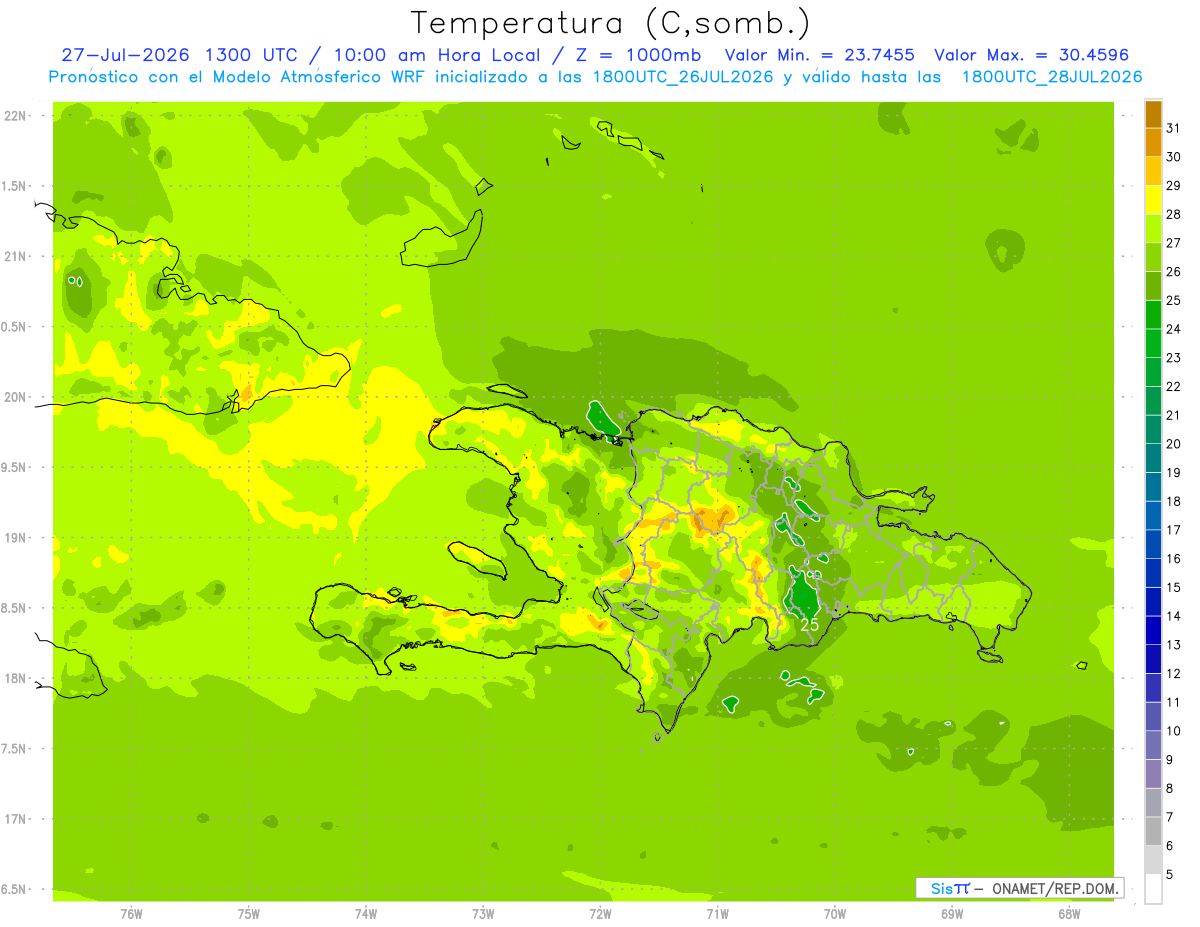
Task: Click the SisPI – ONAMET/REP.DOM. label
Action: (1020, 888)
